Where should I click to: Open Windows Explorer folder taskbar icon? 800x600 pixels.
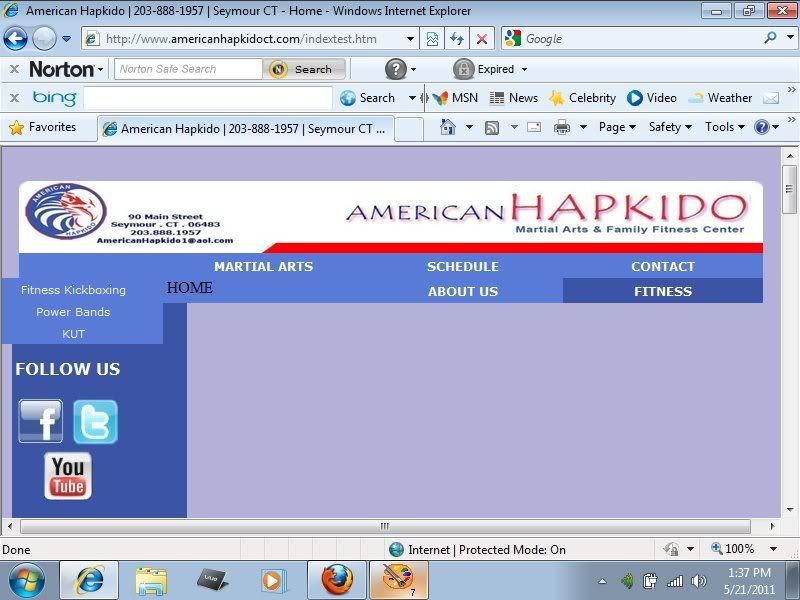pyautogui.click(x=151, y=581)
